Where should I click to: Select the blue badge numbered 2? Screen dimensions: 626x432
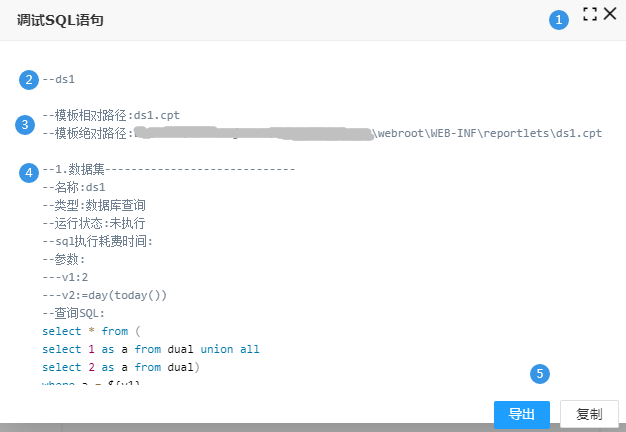pos(29,79)
